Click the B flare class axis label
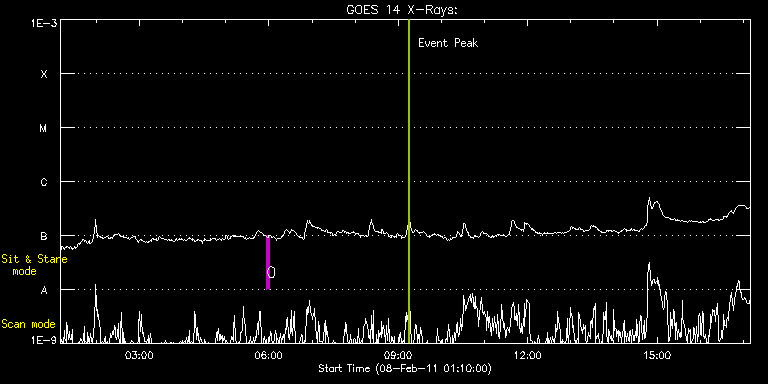Viewport: 768px width, 384px height. pyautogui.click(x=44, y=236)
